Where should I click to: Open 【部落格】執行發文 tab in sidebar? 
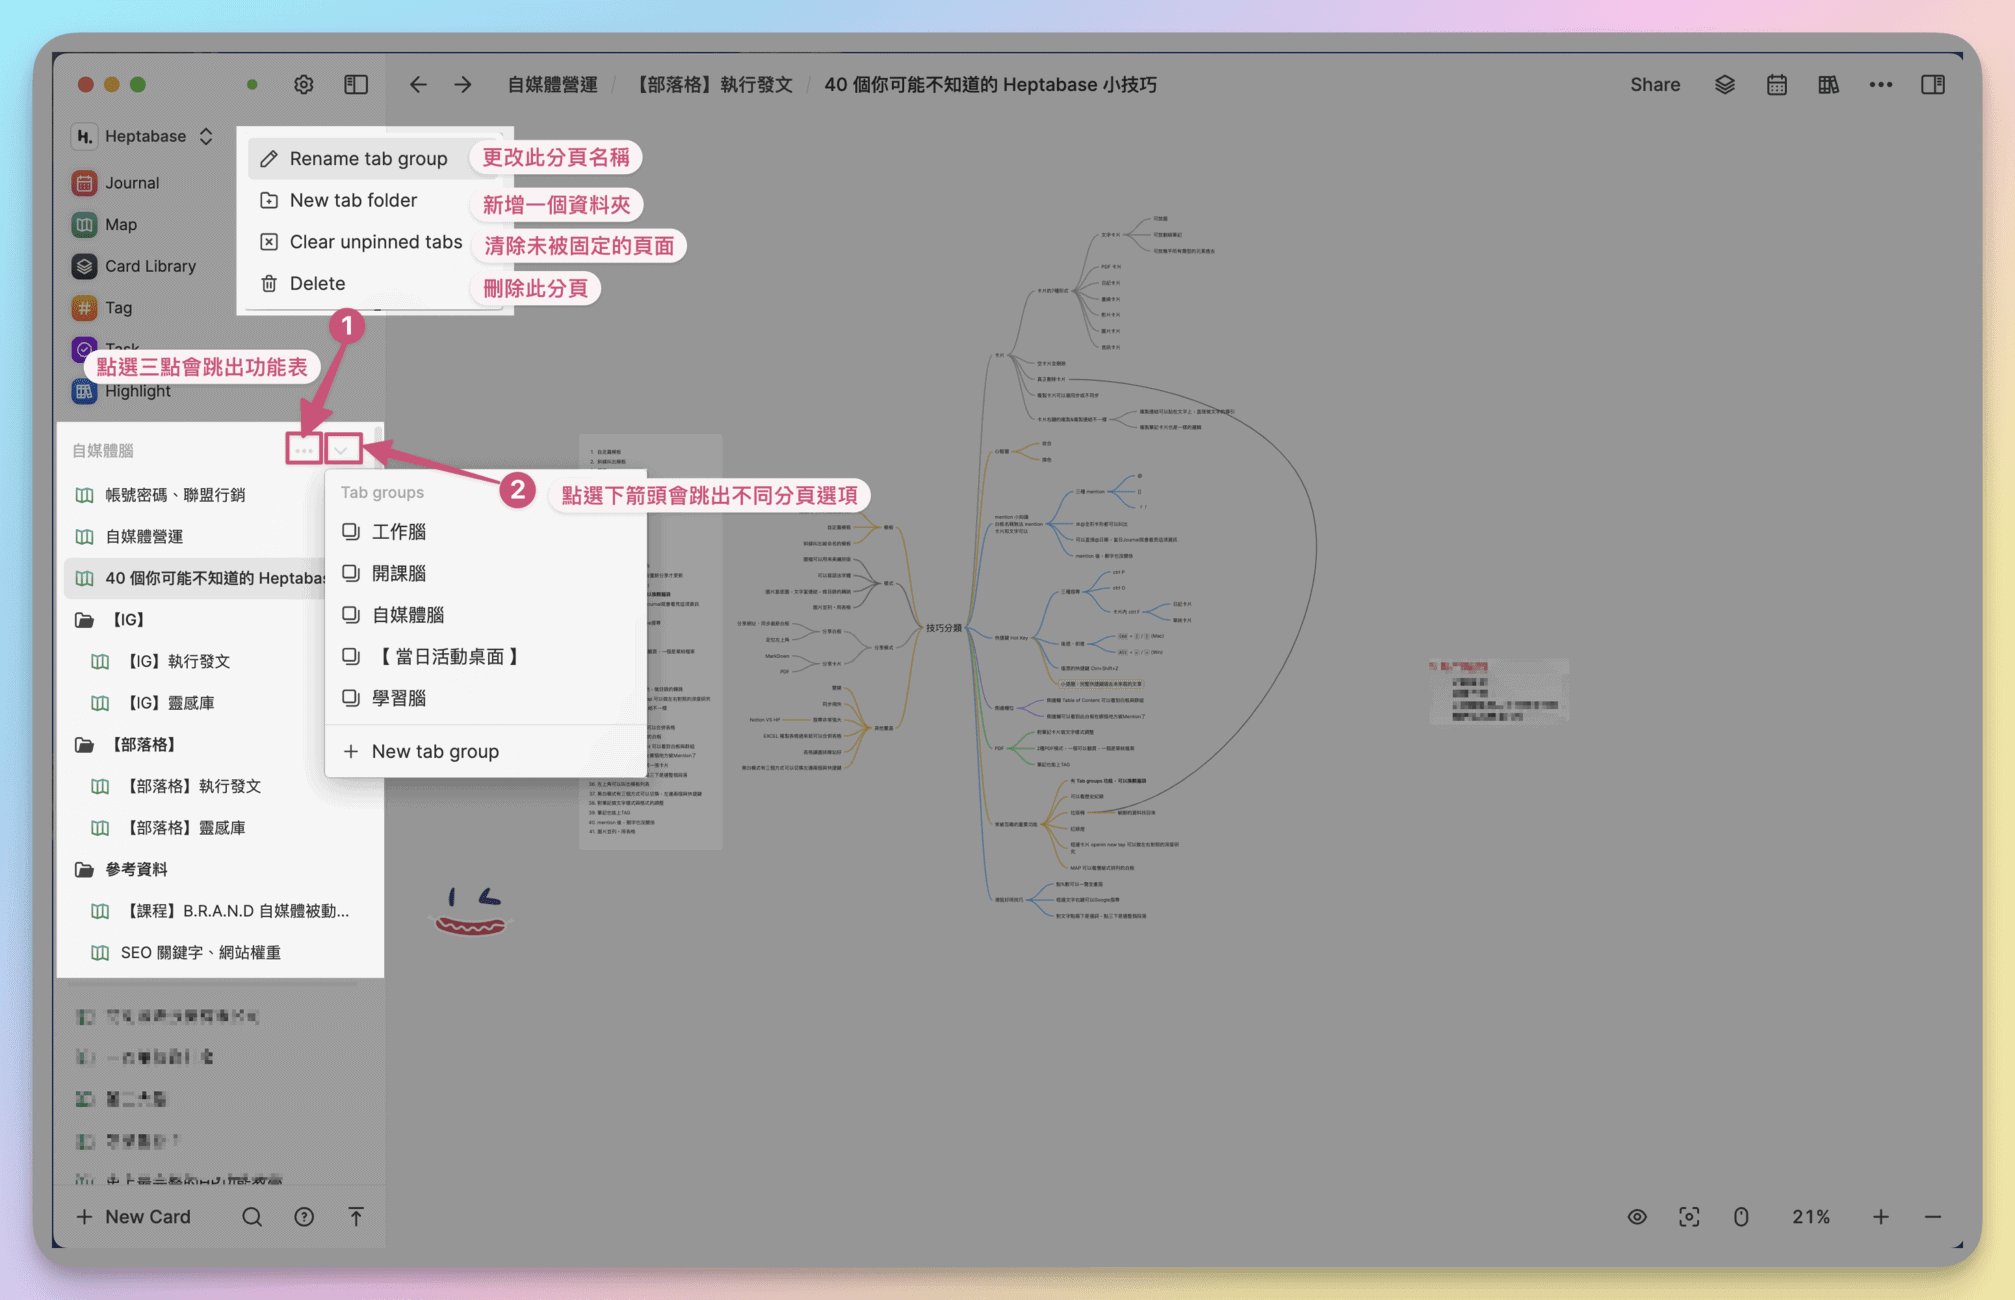pyautogui.click(x=220, y=787)
